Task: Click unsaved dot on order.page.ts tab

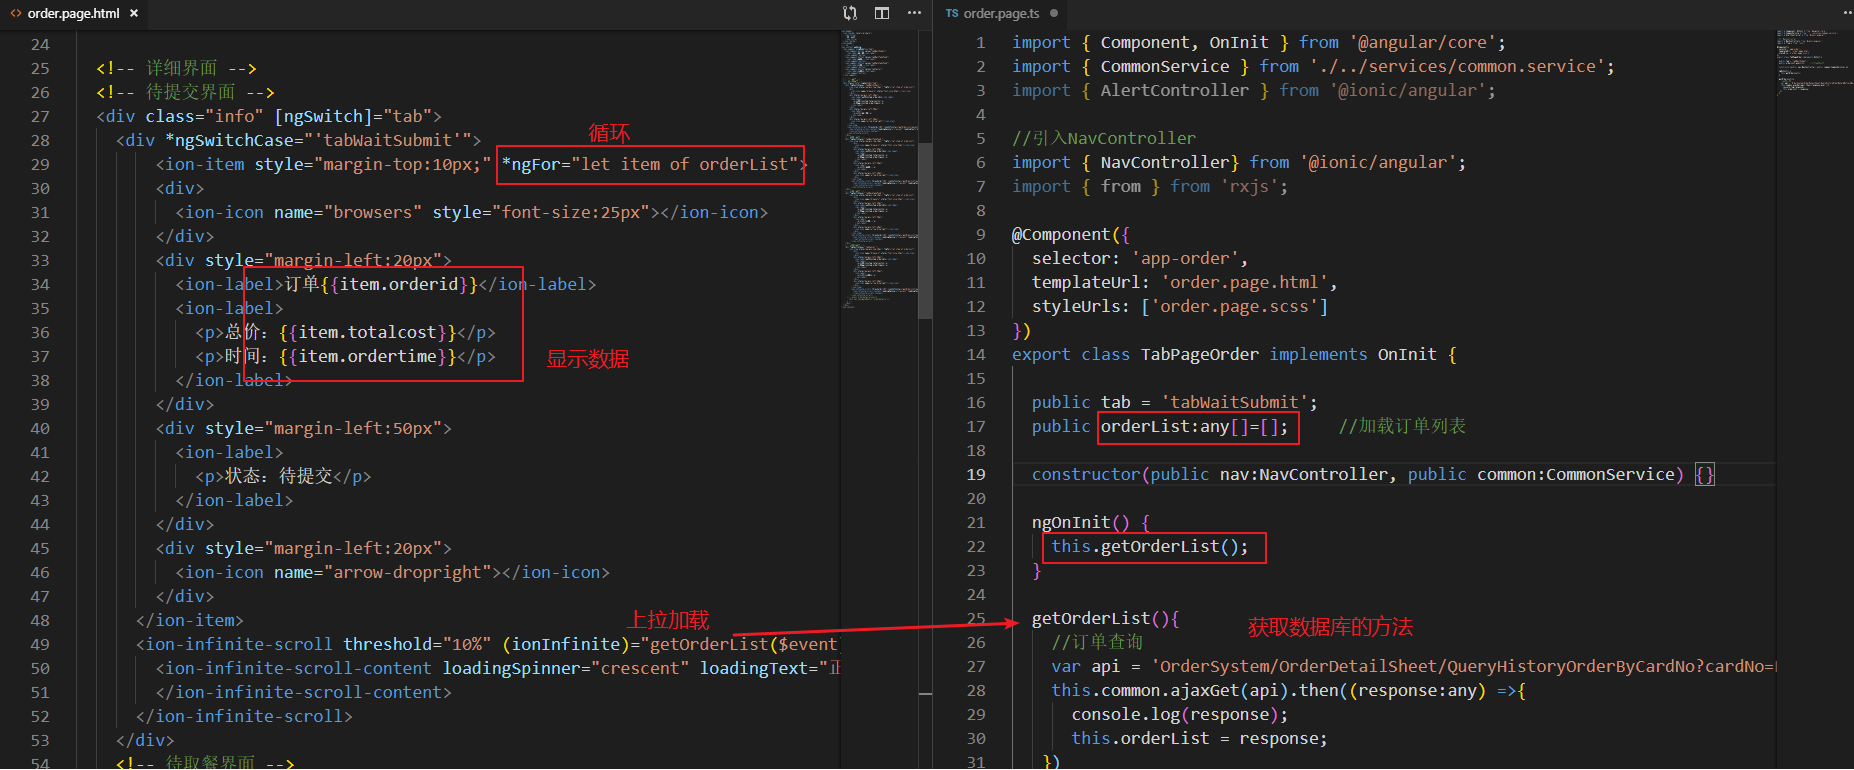Action: coord(1054,13)
